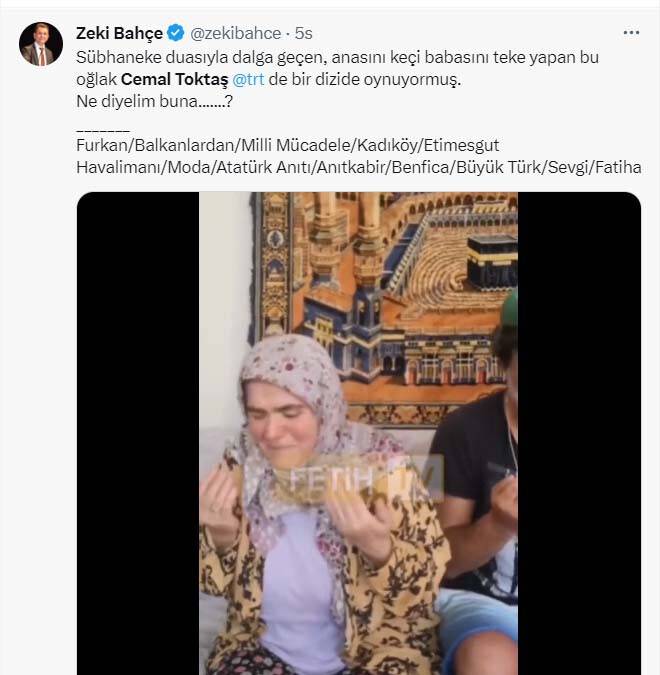Viewport: 660px width, 675px height.
Task: Click the blue verified badge
Action: point(176,33)
